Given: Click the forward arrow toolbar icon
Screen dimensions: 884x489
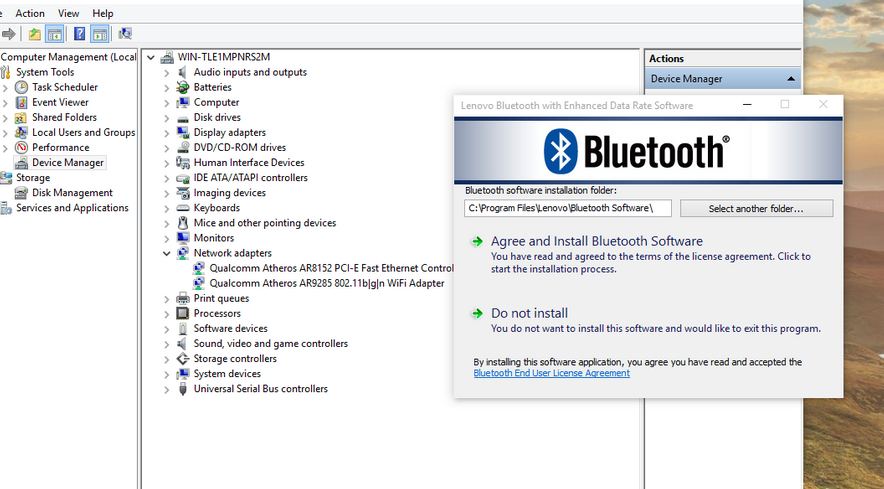Looking at the screenshot, I should [x=8, y=34].
